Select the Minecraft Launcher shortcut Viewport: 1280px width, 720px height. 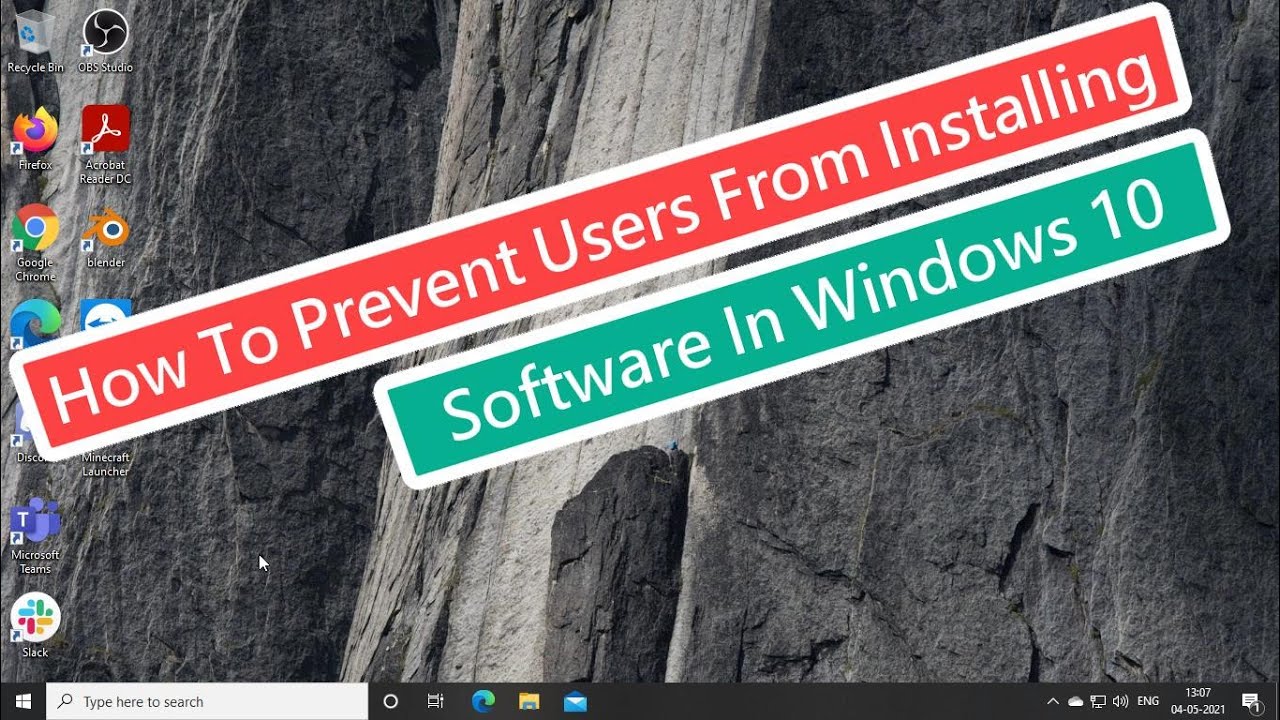coord(105,463)
